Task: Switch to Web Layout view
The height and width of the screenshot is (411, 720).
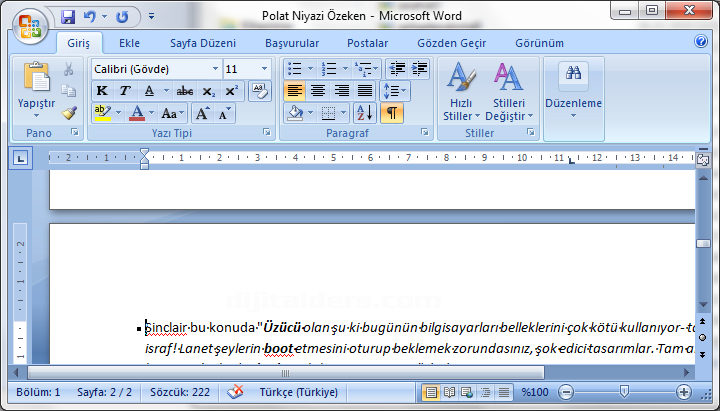Action: [467, 392]
